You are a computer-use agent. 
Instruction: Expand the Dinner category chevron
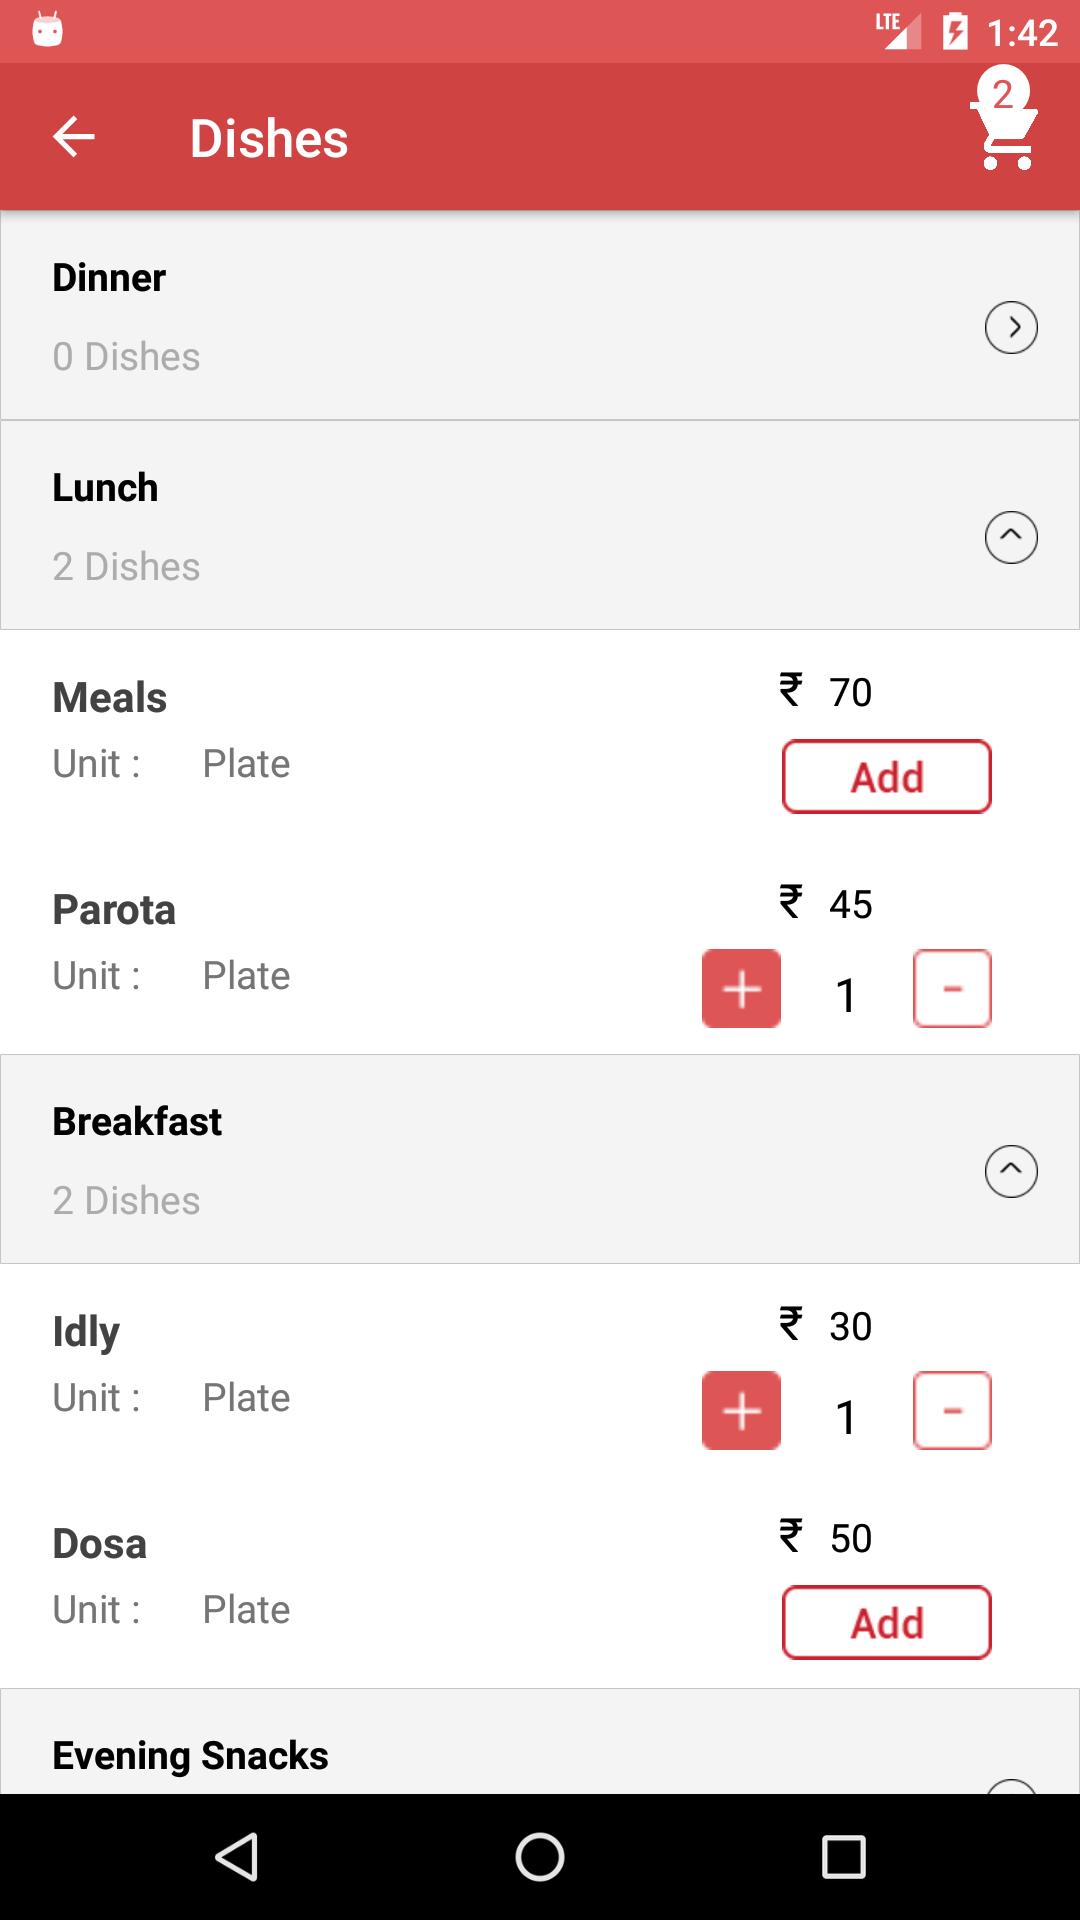pos(1011,327)
